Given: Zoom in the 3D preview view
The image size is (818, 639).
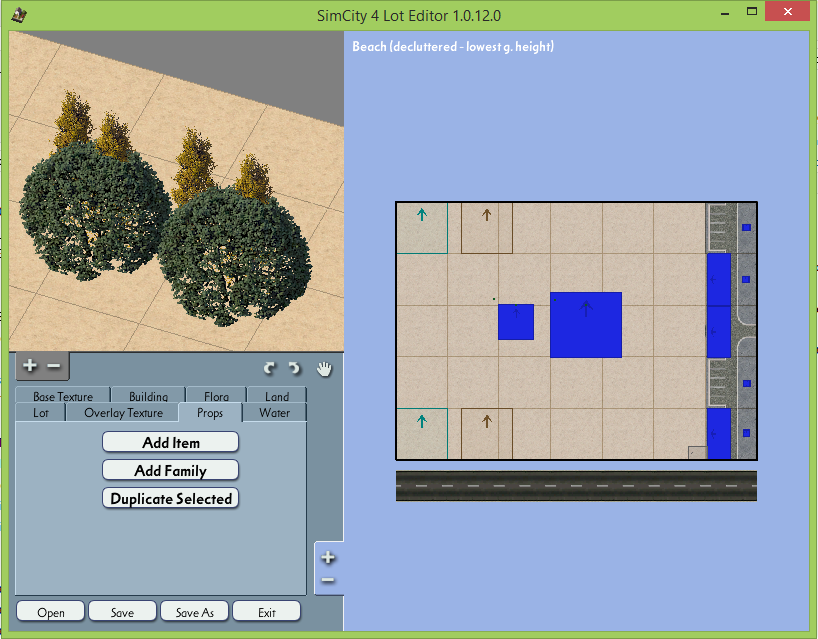Looking at the screenshot, I should (30, 366).
